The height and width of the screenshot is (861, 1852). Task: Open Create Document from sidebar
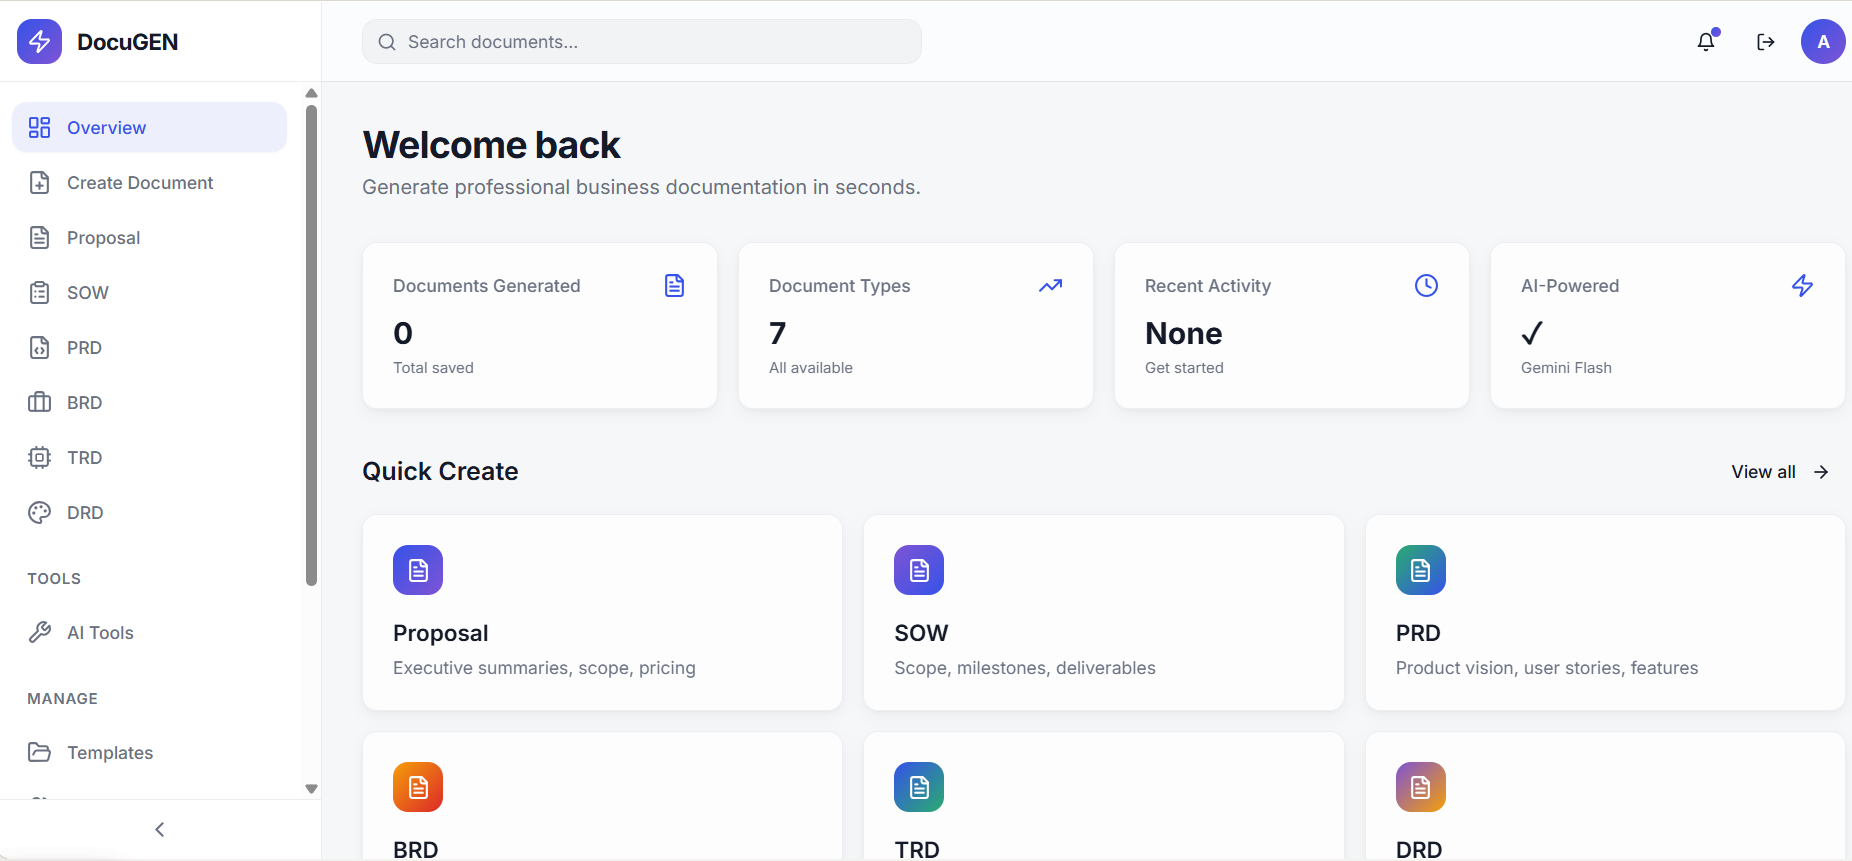click(x=149, y=182)
